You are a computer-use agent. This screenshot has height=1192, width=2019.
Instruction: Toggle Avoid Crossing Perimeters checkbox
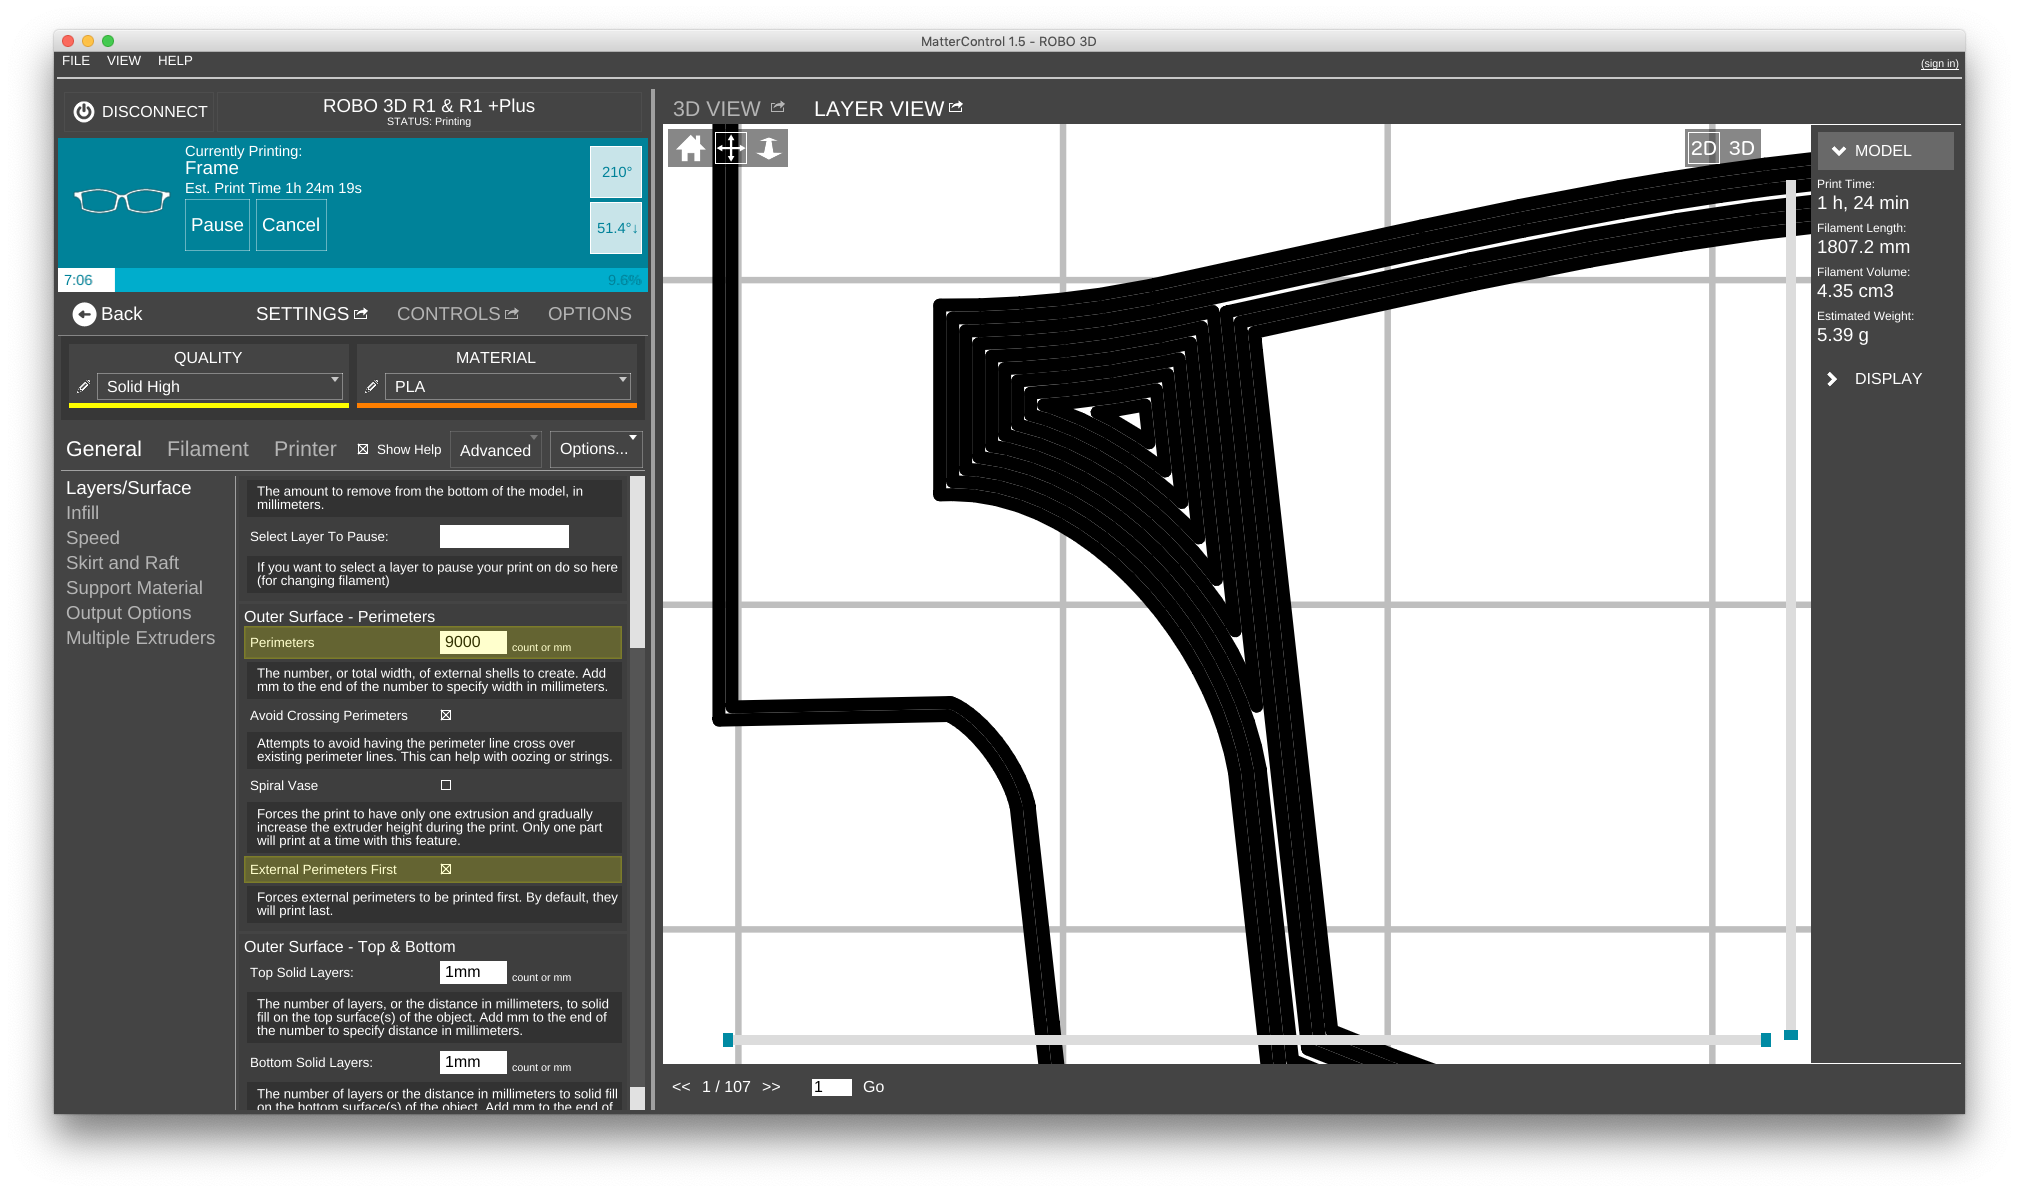point(448,715)
